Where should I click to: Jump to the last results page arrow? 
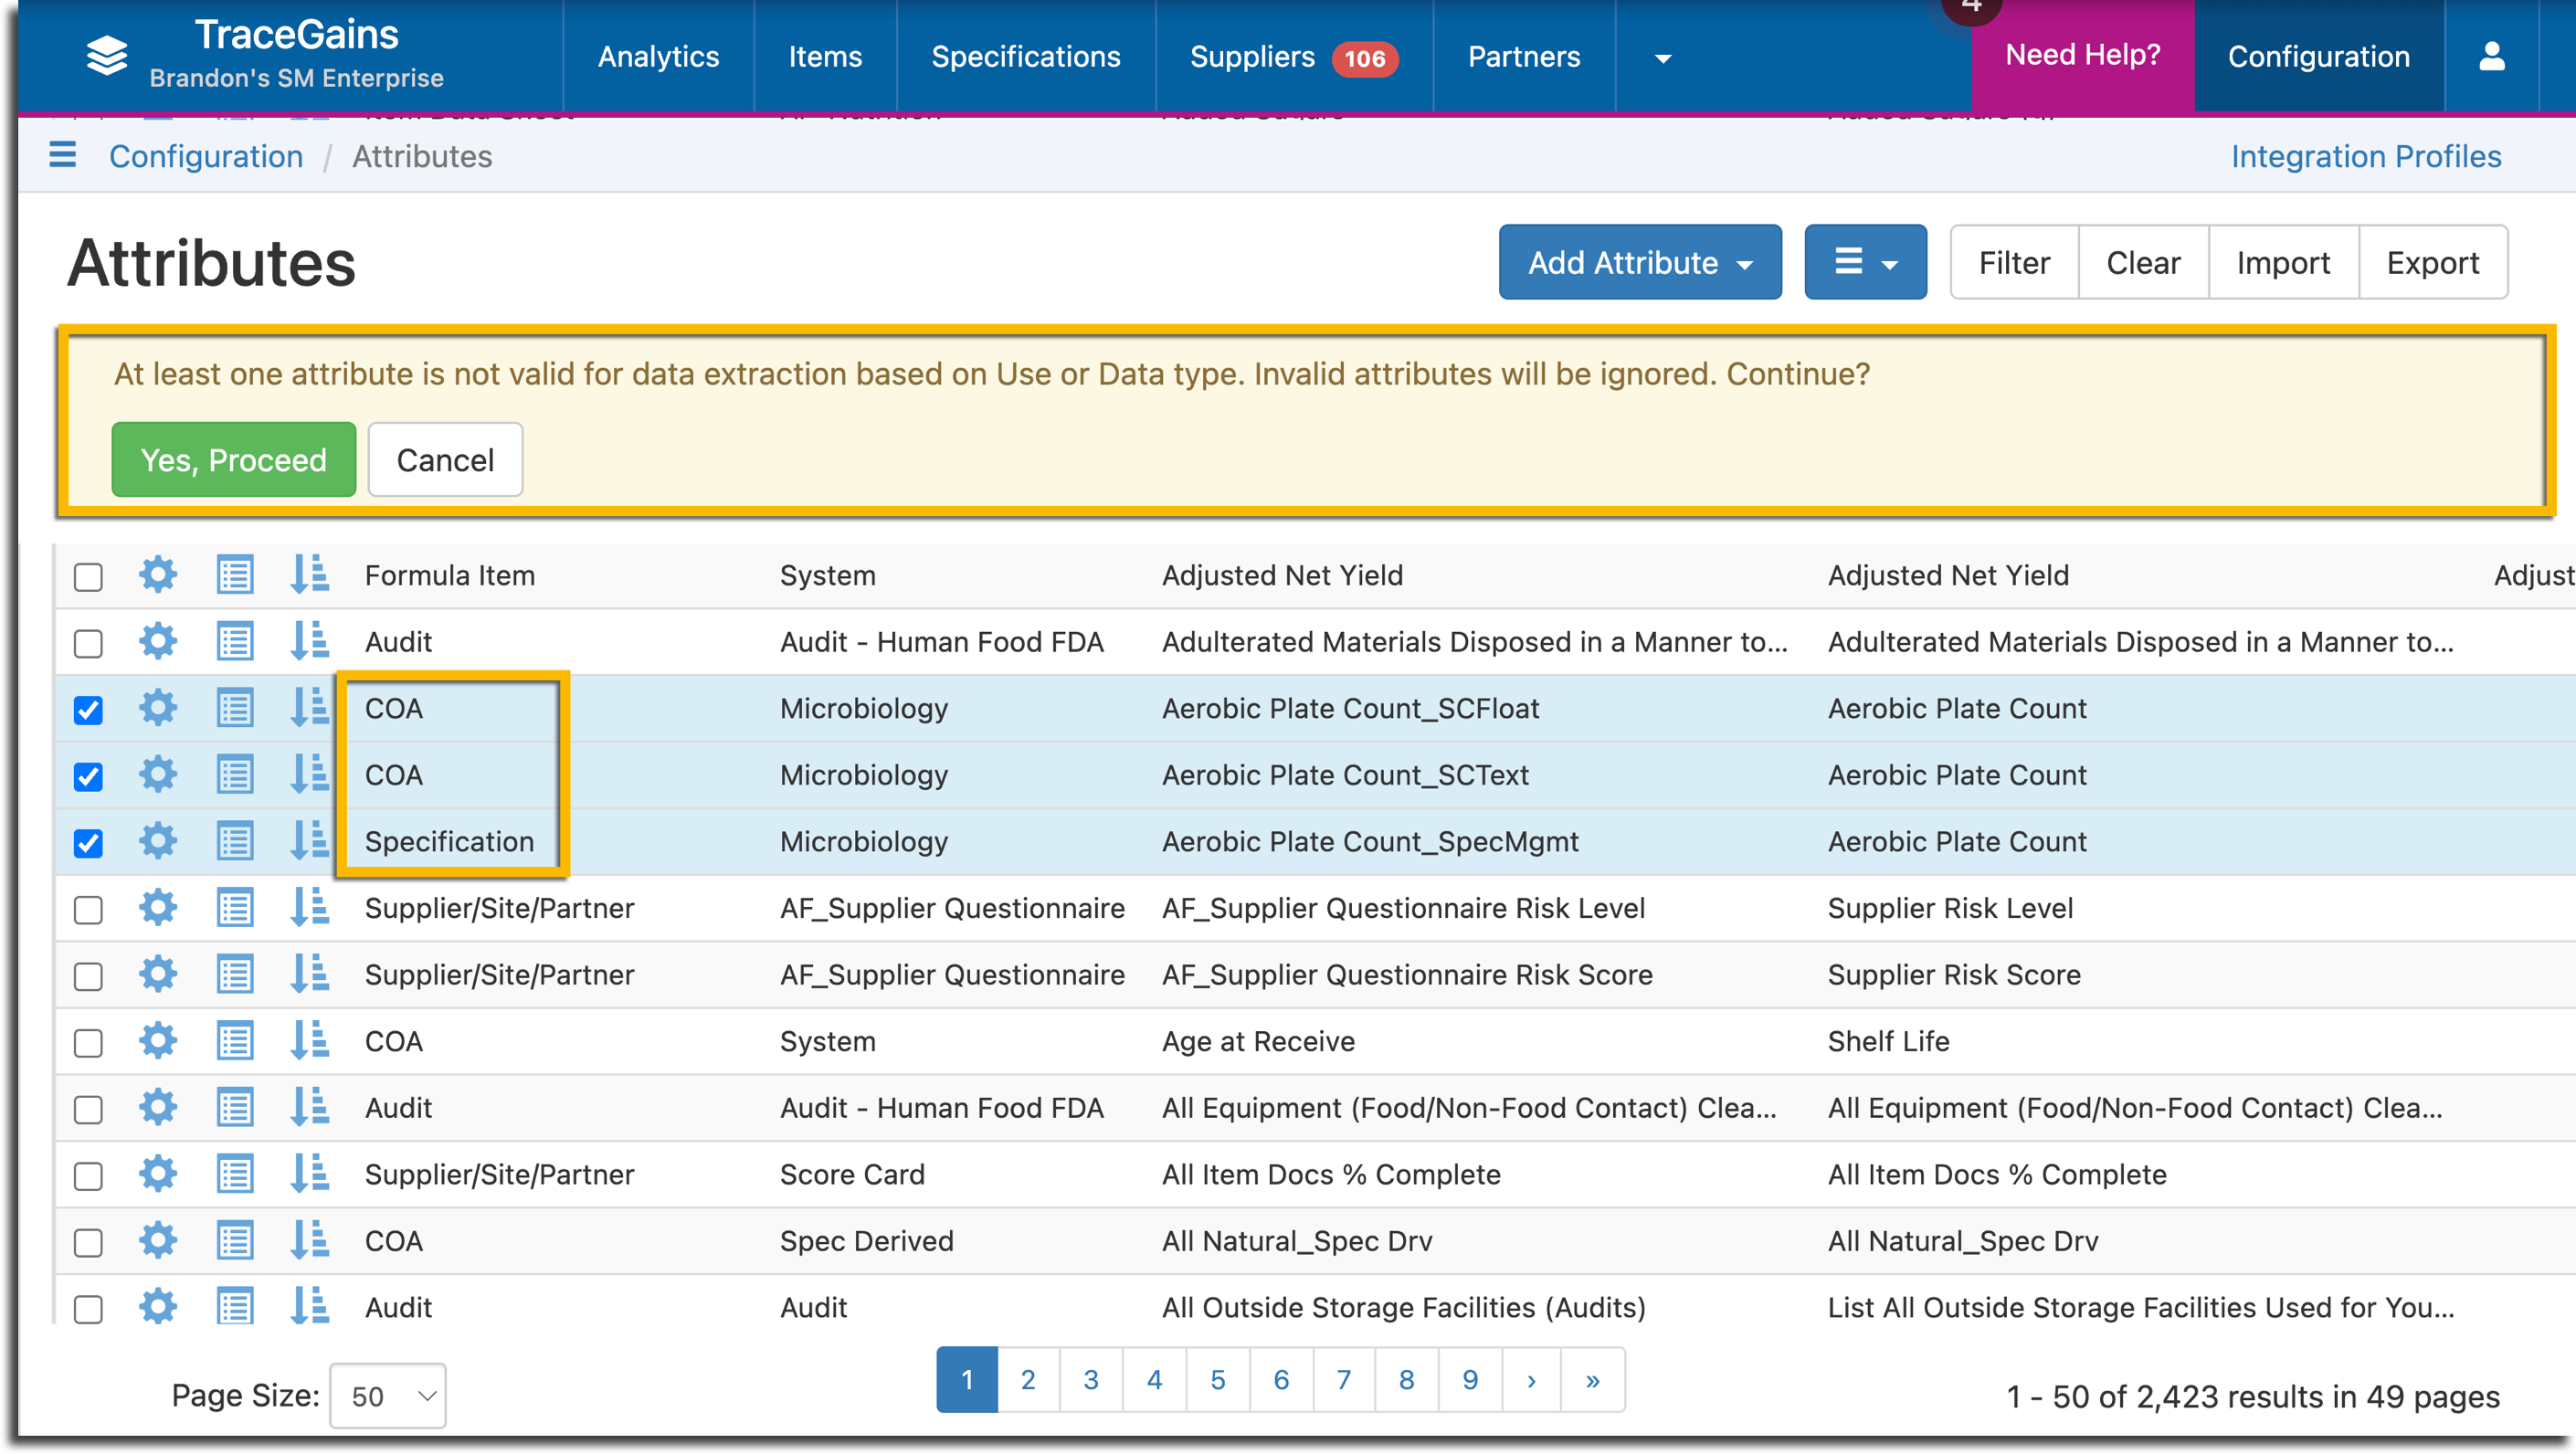coord(1593,1380)
